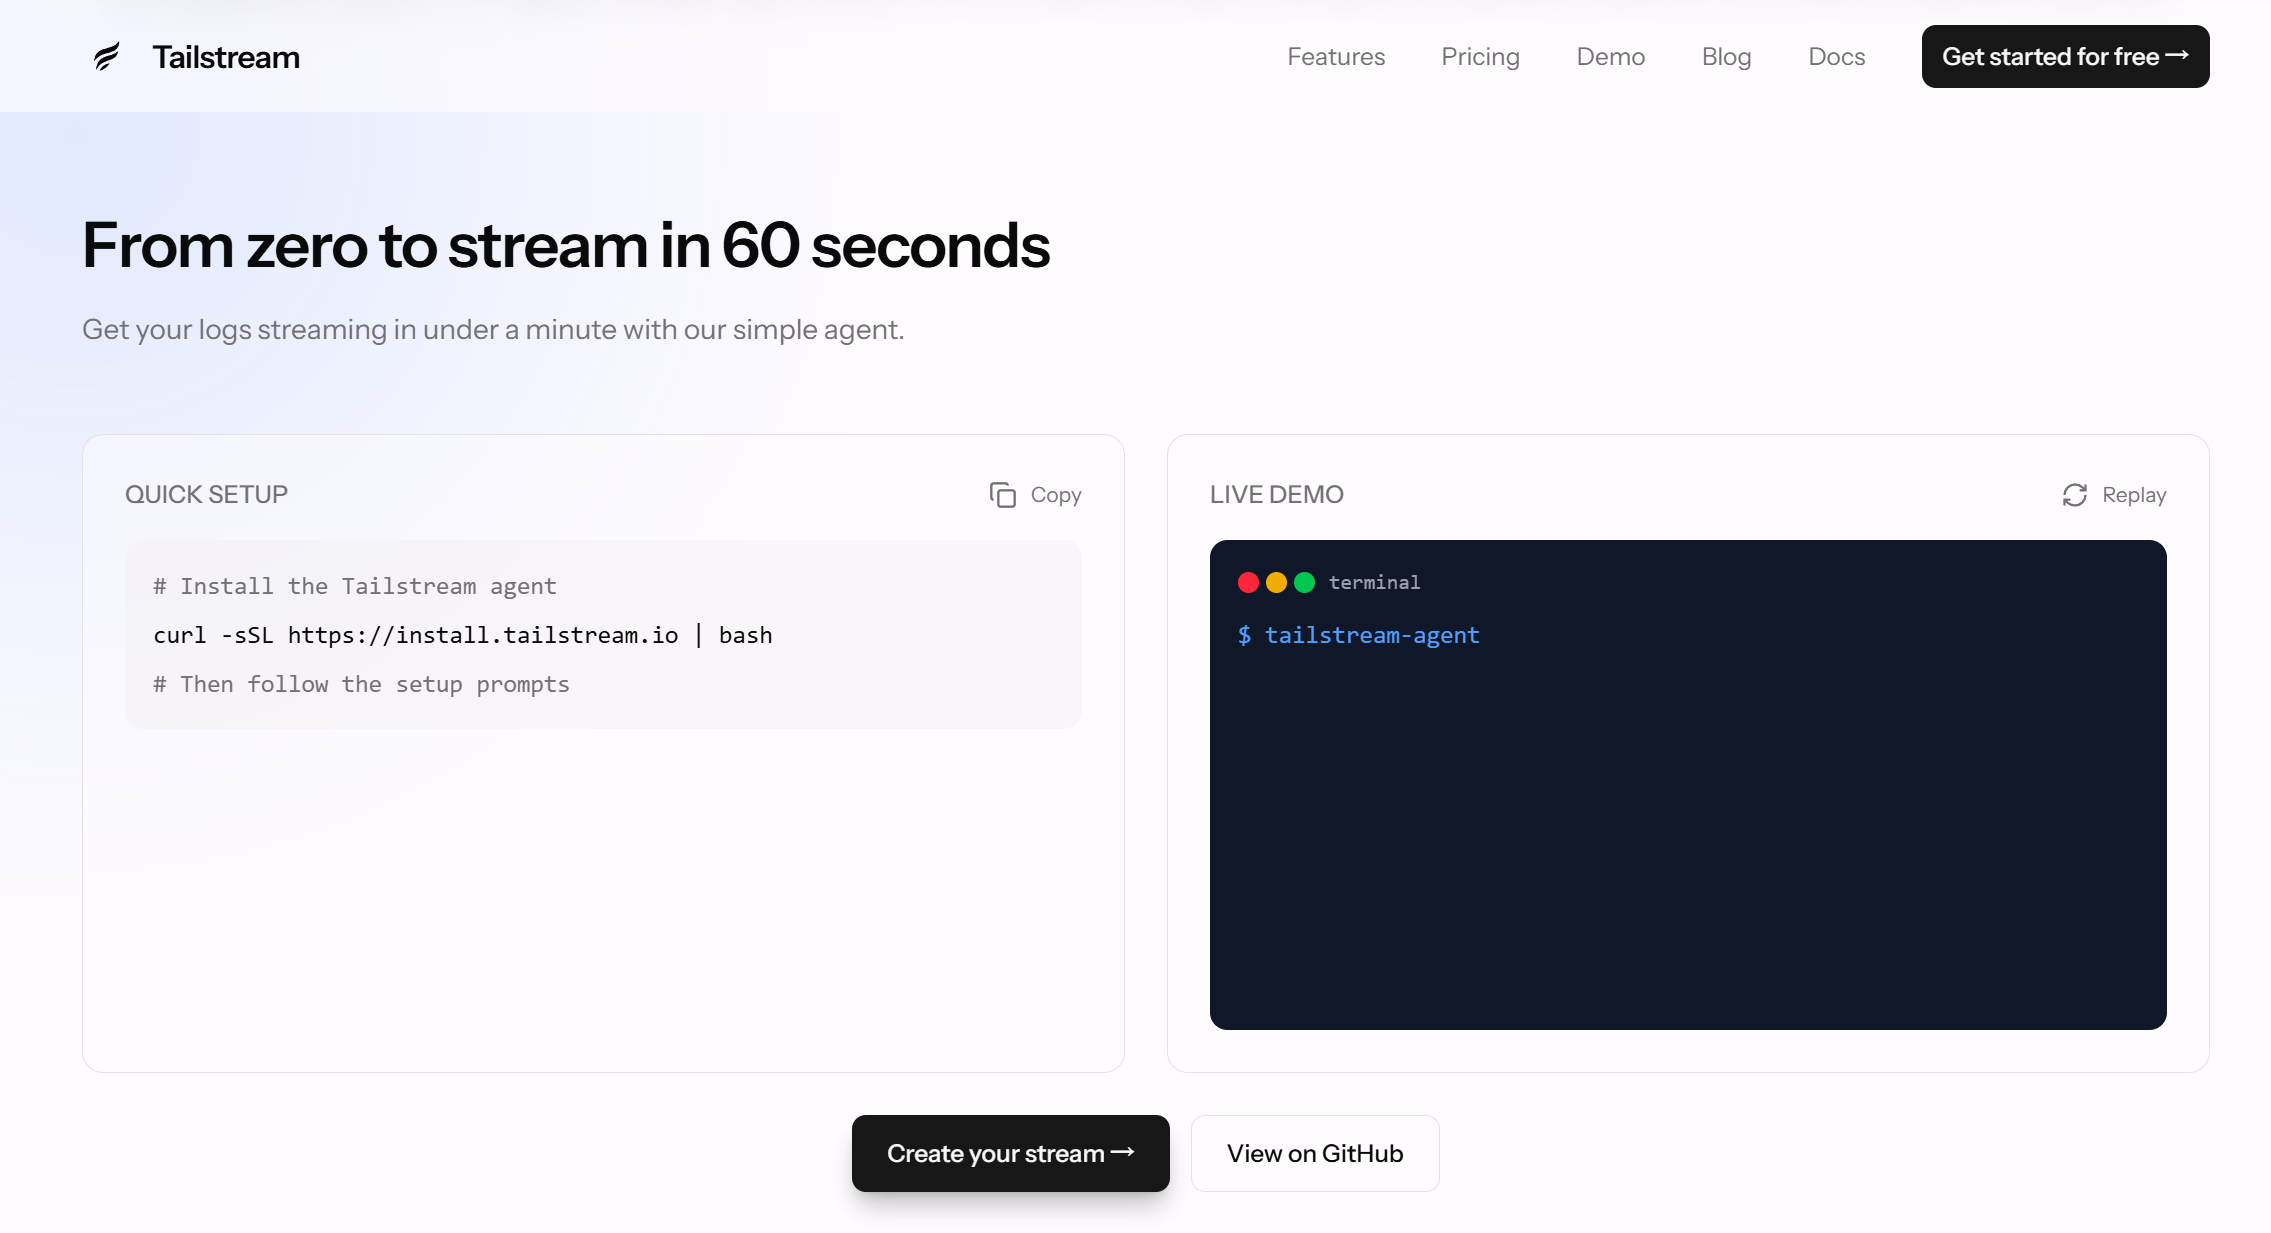Click the copy clipboard icon
Viewport: 2271px width, 1233px height.
click(x=1002, y=495)
